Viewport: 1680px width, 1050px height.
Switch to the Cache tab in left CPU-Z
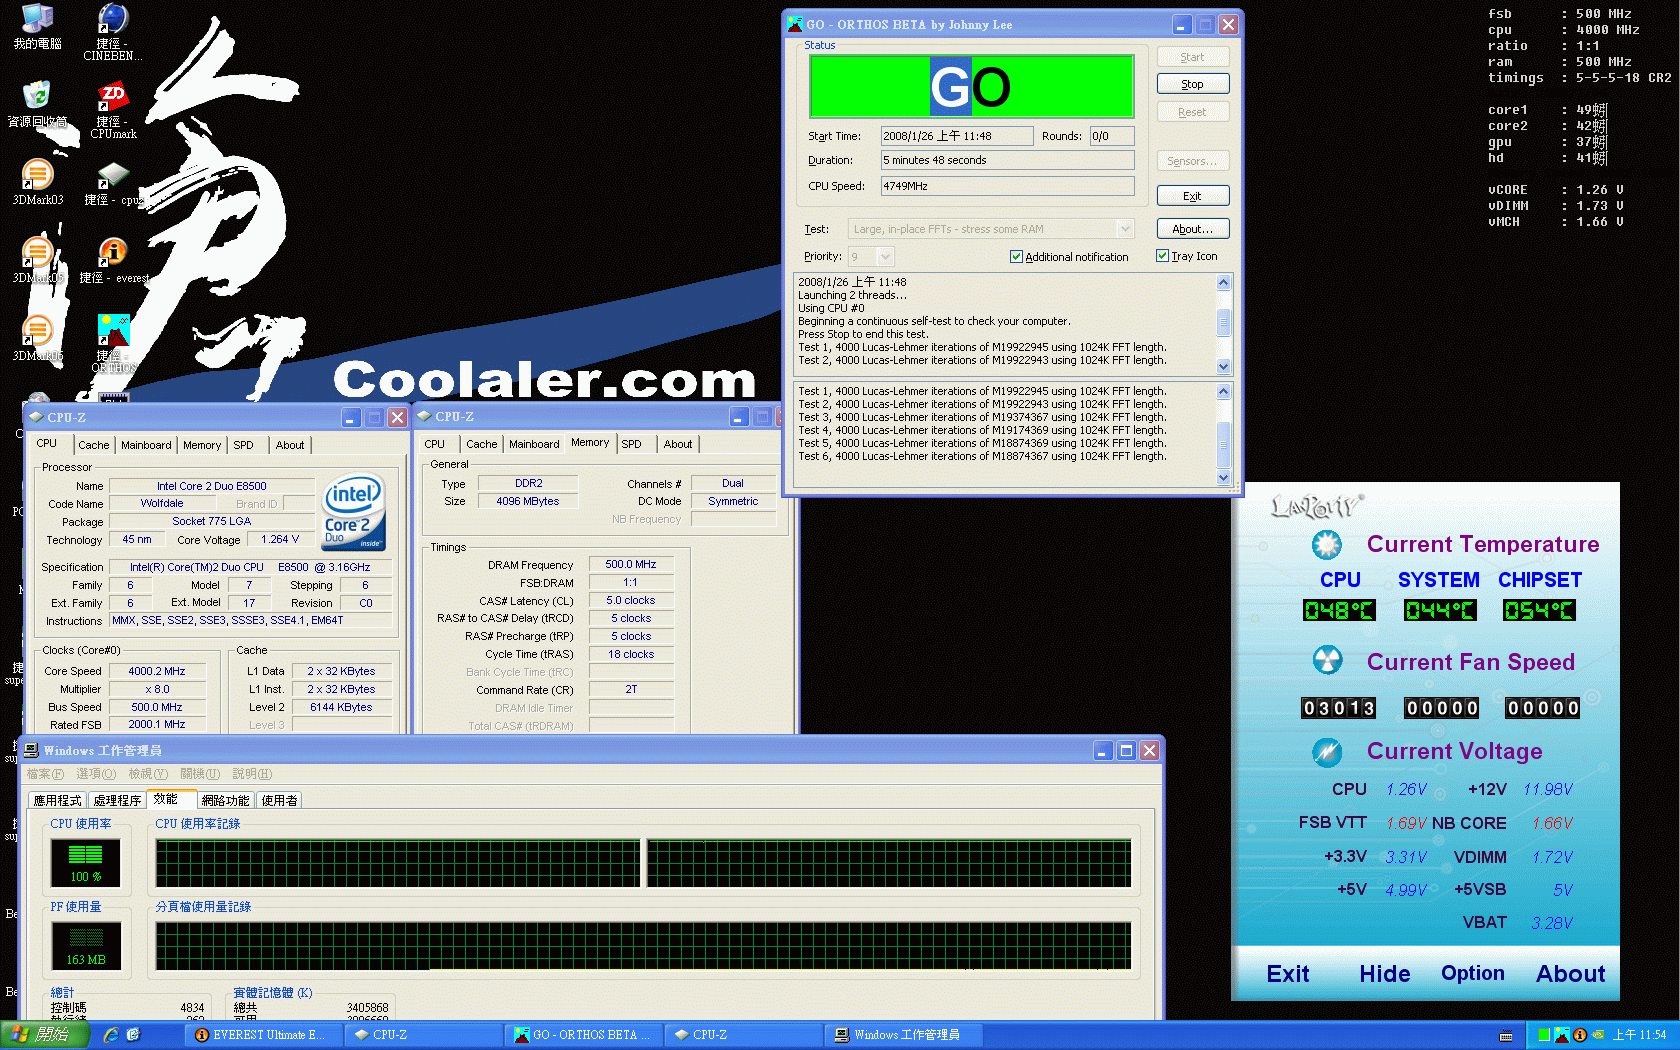coord(94,445)
